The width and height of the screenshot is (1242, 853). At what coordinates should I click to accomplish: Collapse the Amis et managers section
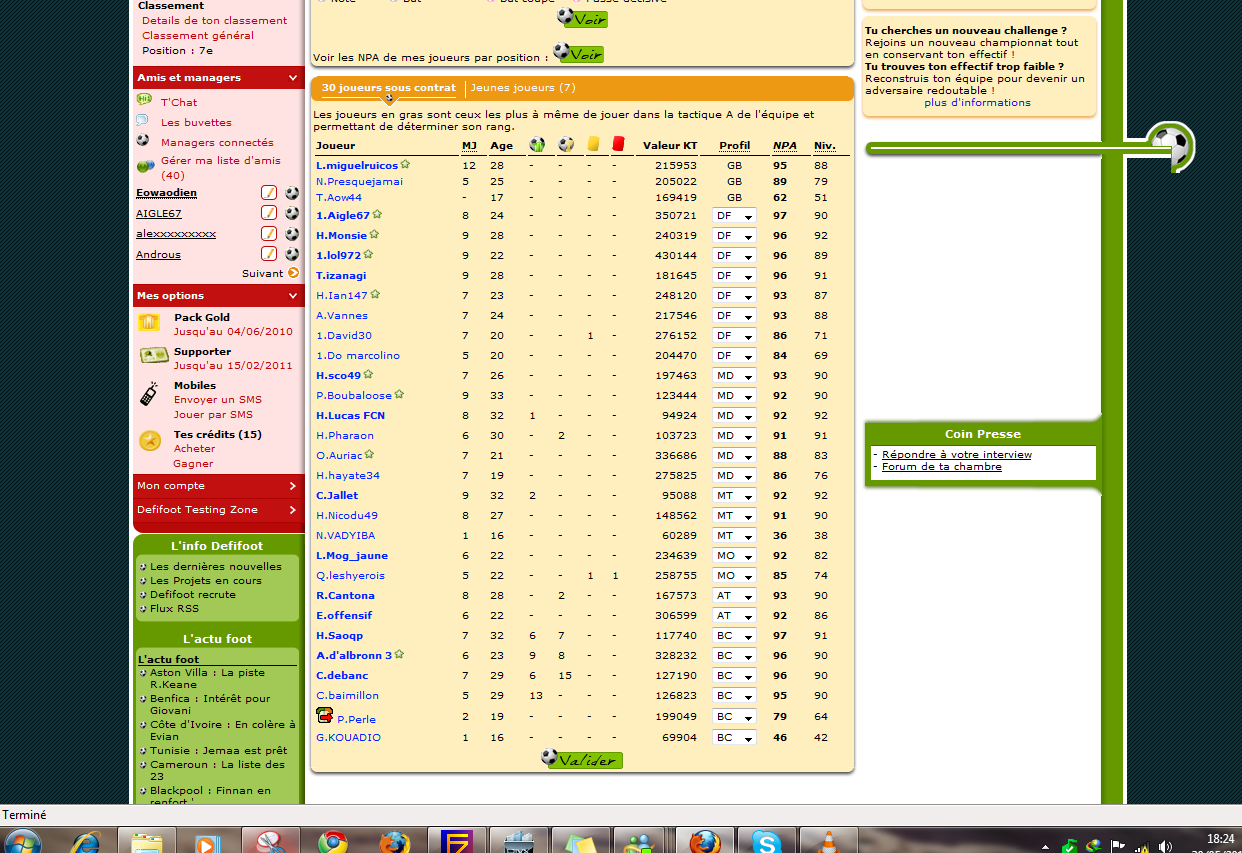(293, 78)
